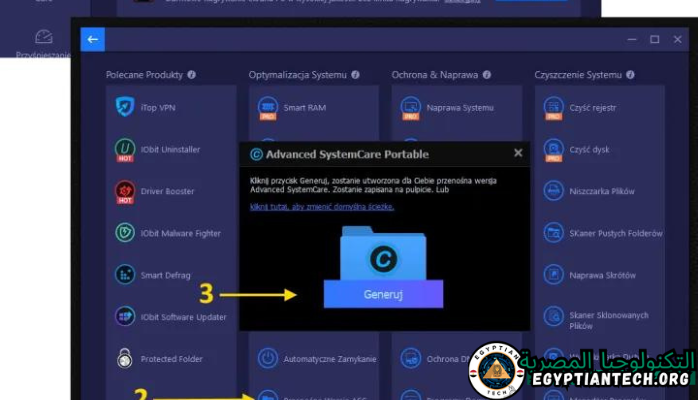Click link to change default path
698x400 pixels.
(x=322, y=207)
